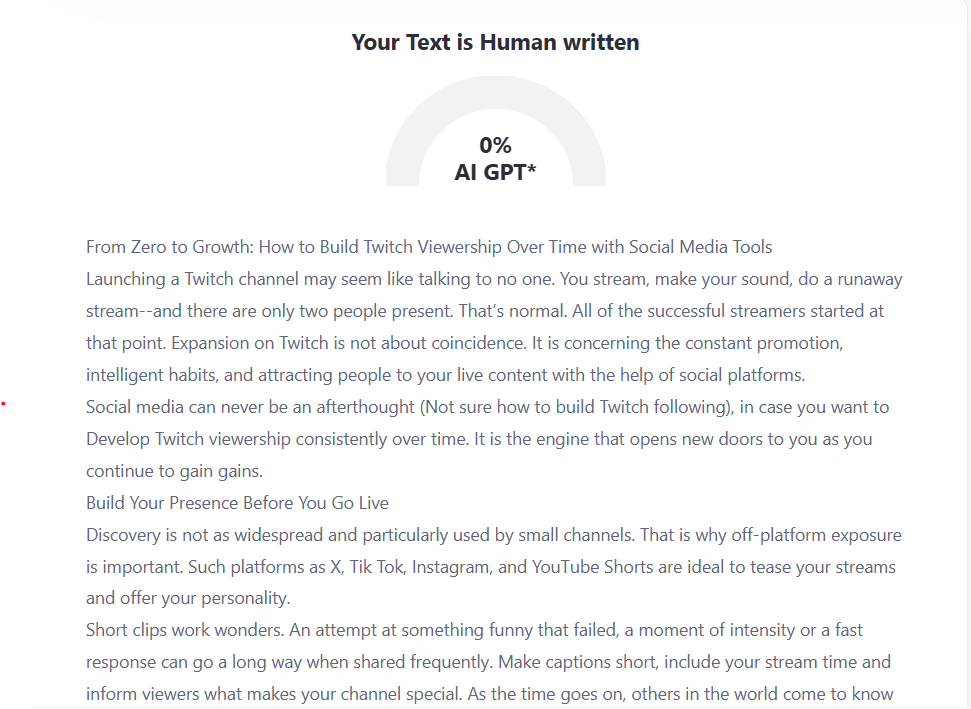Click the line starting "intelligent habits, and attracting"
Screen dimensions: 971x709
point(445,375)
